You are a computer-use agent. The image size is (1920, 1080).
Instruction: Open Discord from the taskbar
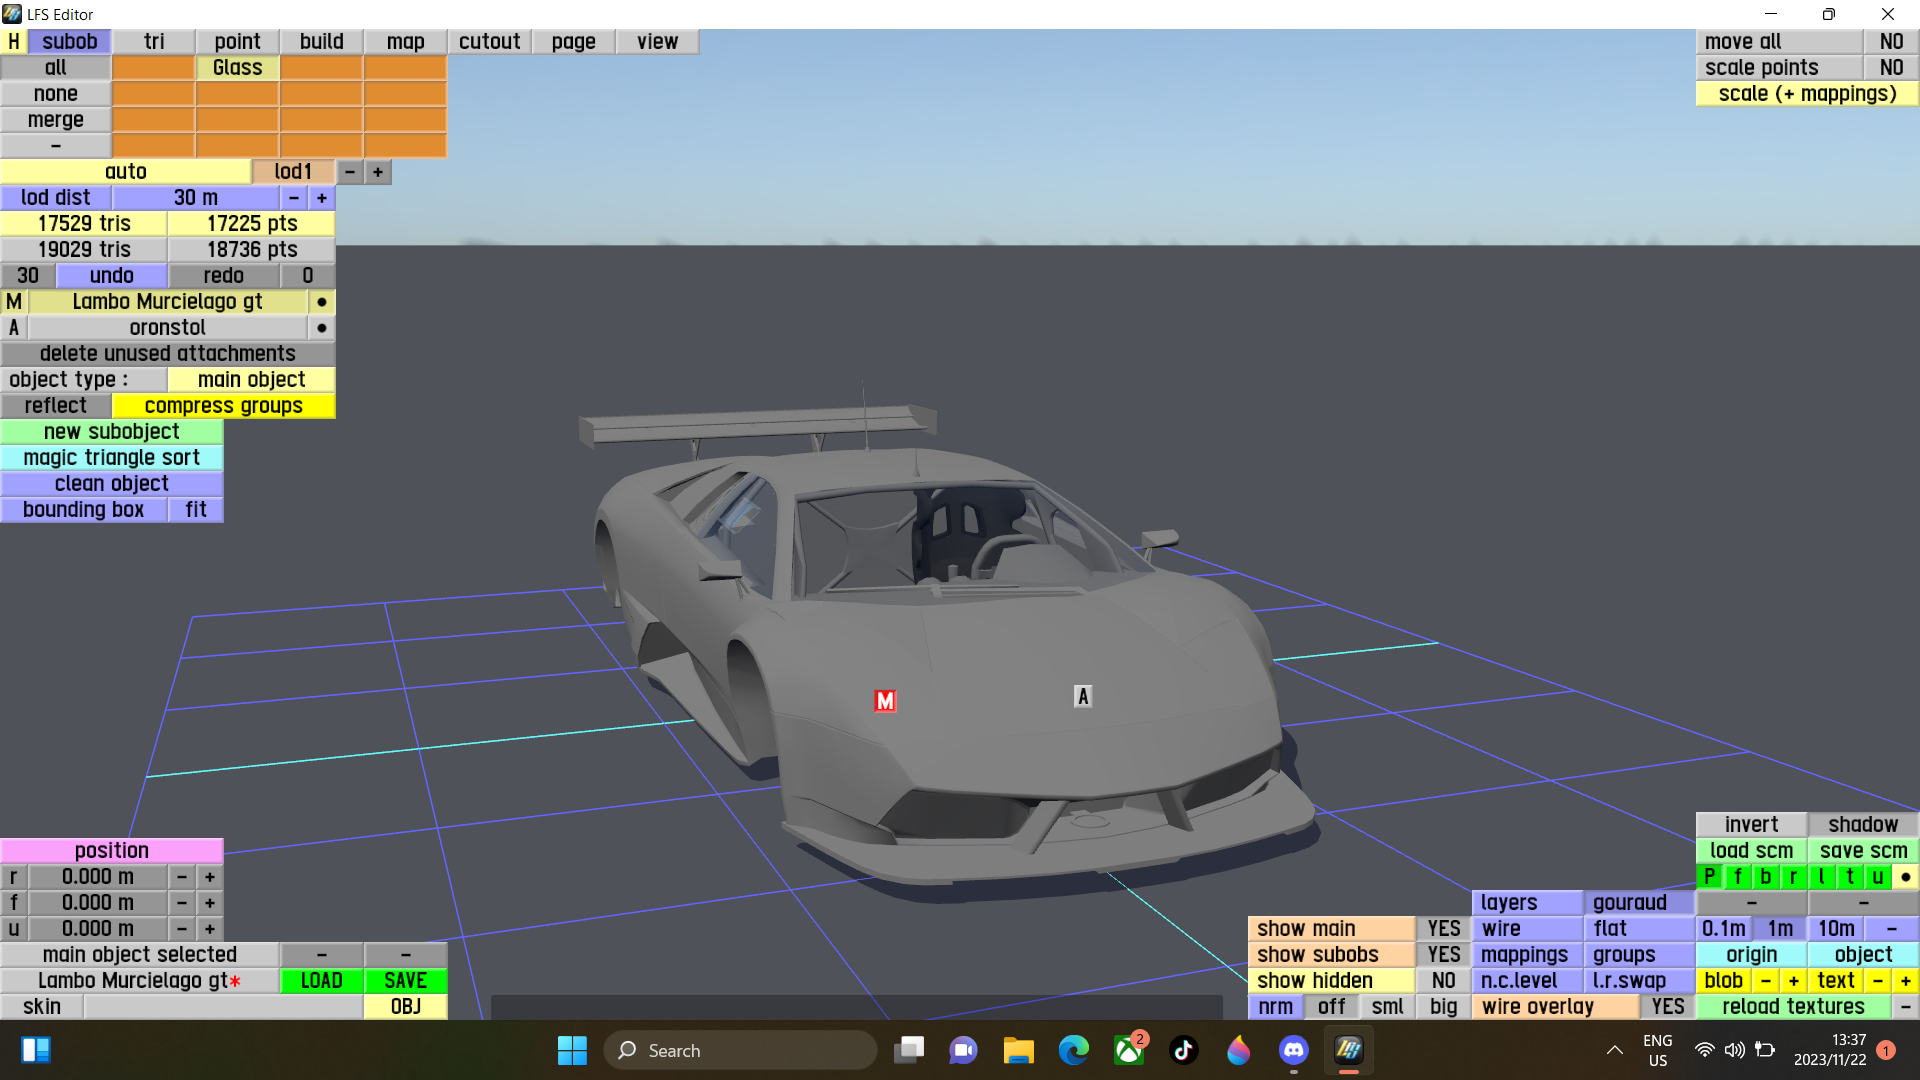(1293, 1050)
